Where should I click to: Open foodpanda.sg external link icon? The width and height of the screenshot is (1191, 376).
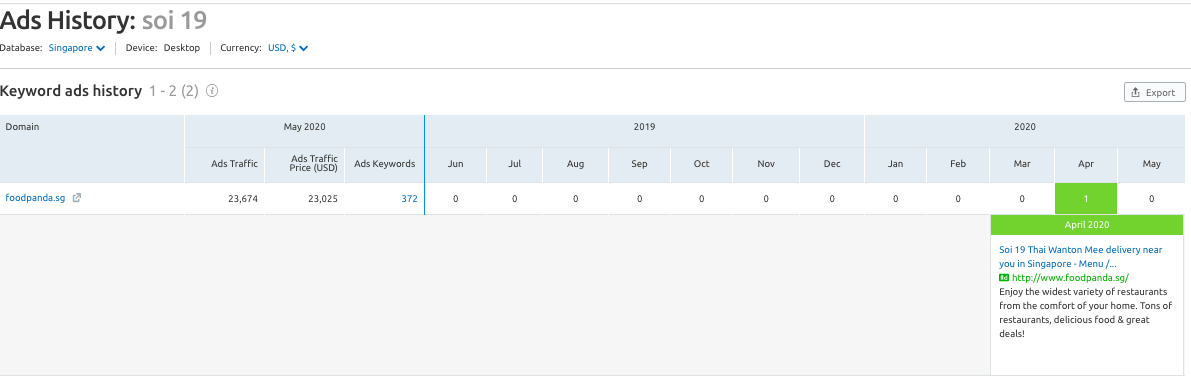(x=77, y=198)
